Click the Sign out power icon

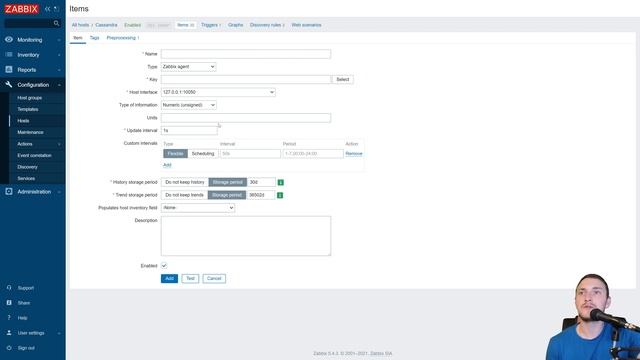9,348
